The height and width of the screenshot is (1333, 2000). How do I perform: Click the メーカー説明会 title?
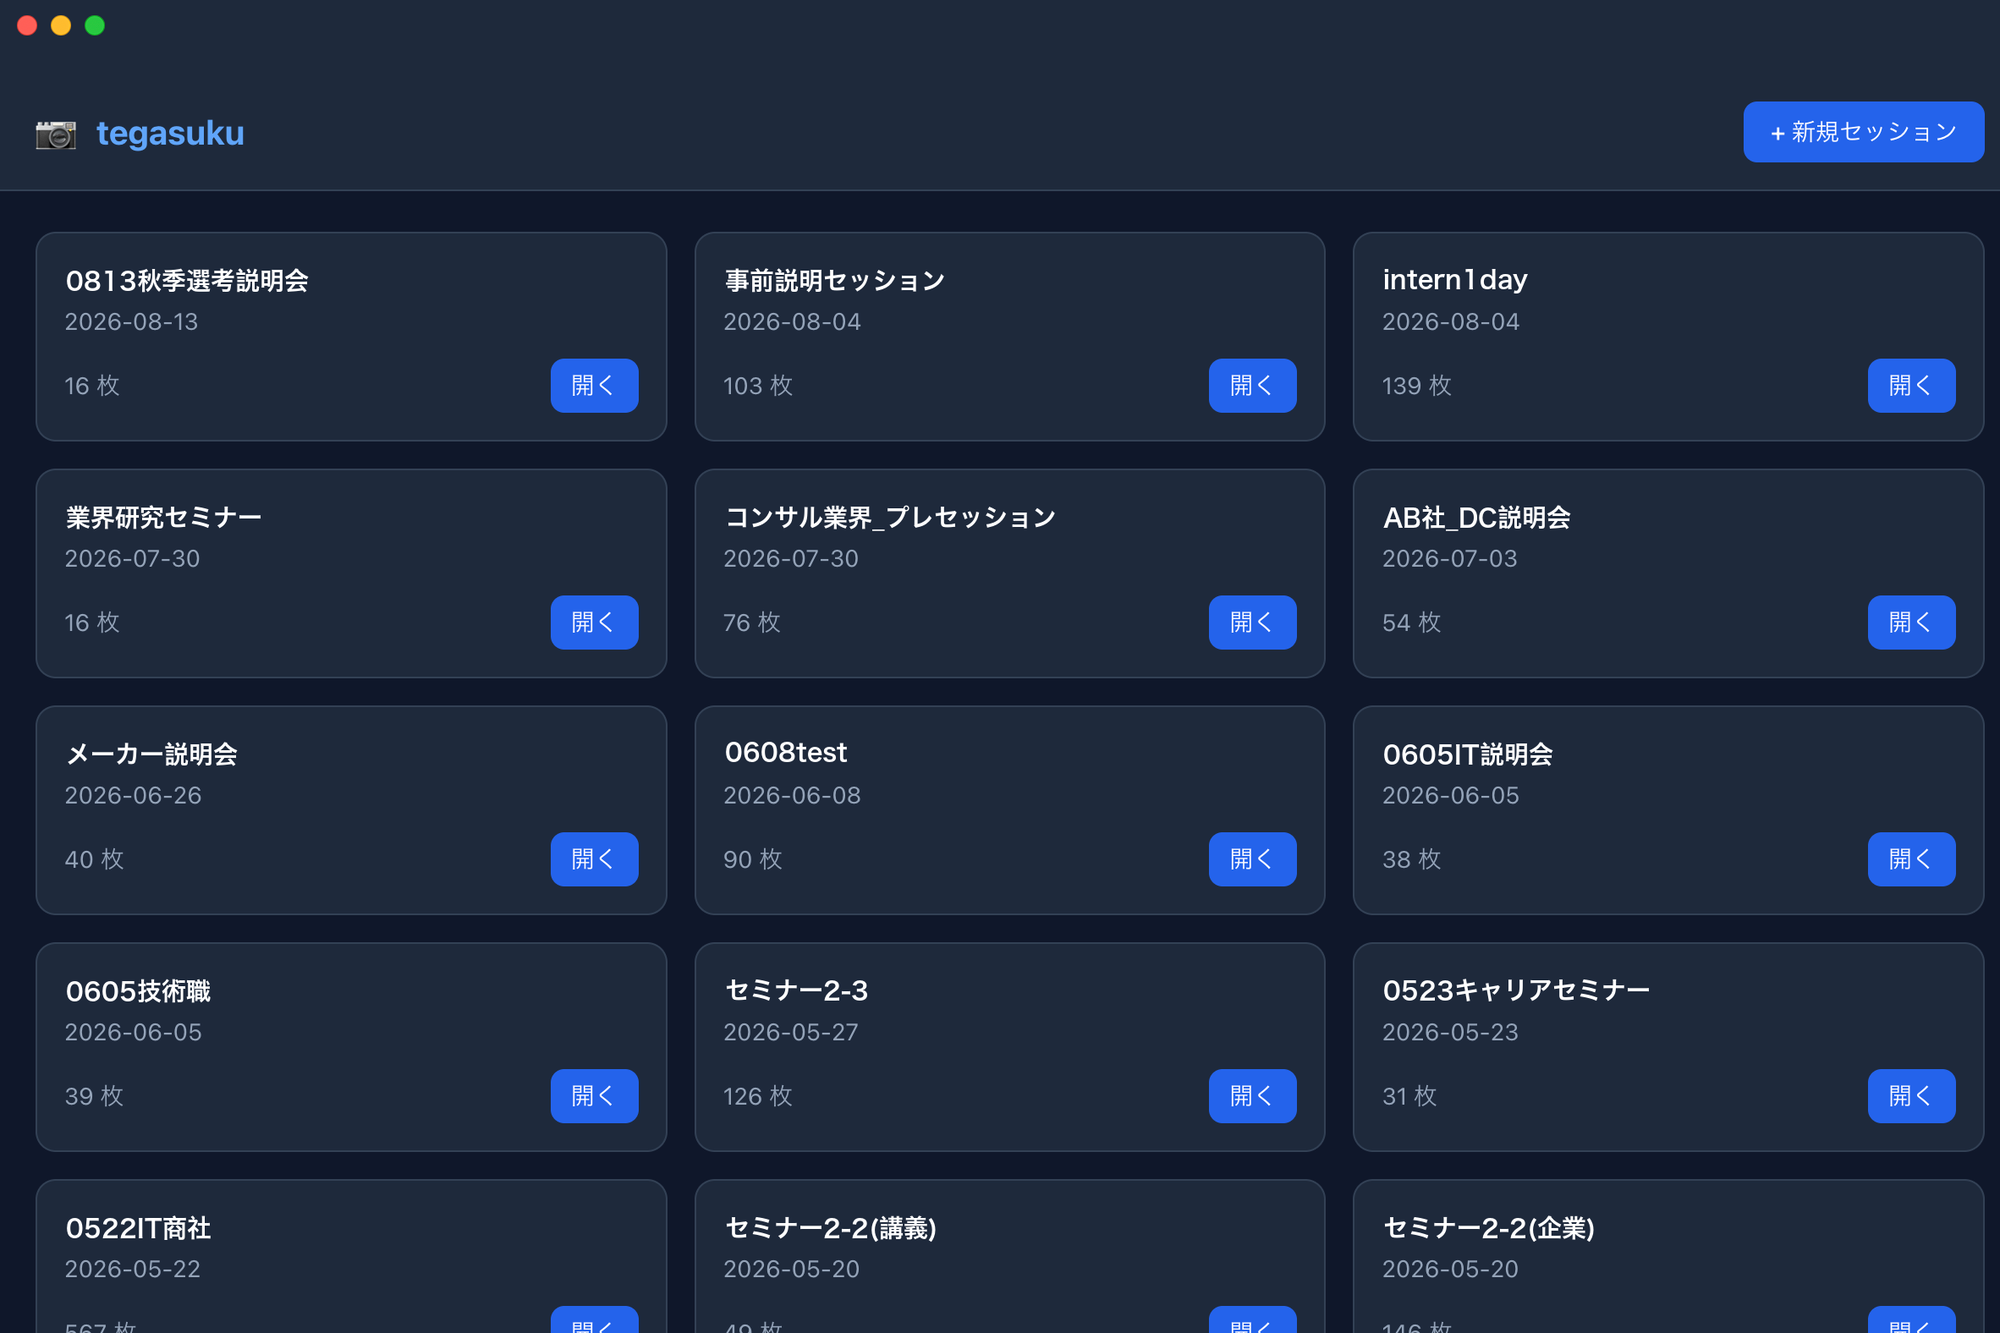coord(151,755)
